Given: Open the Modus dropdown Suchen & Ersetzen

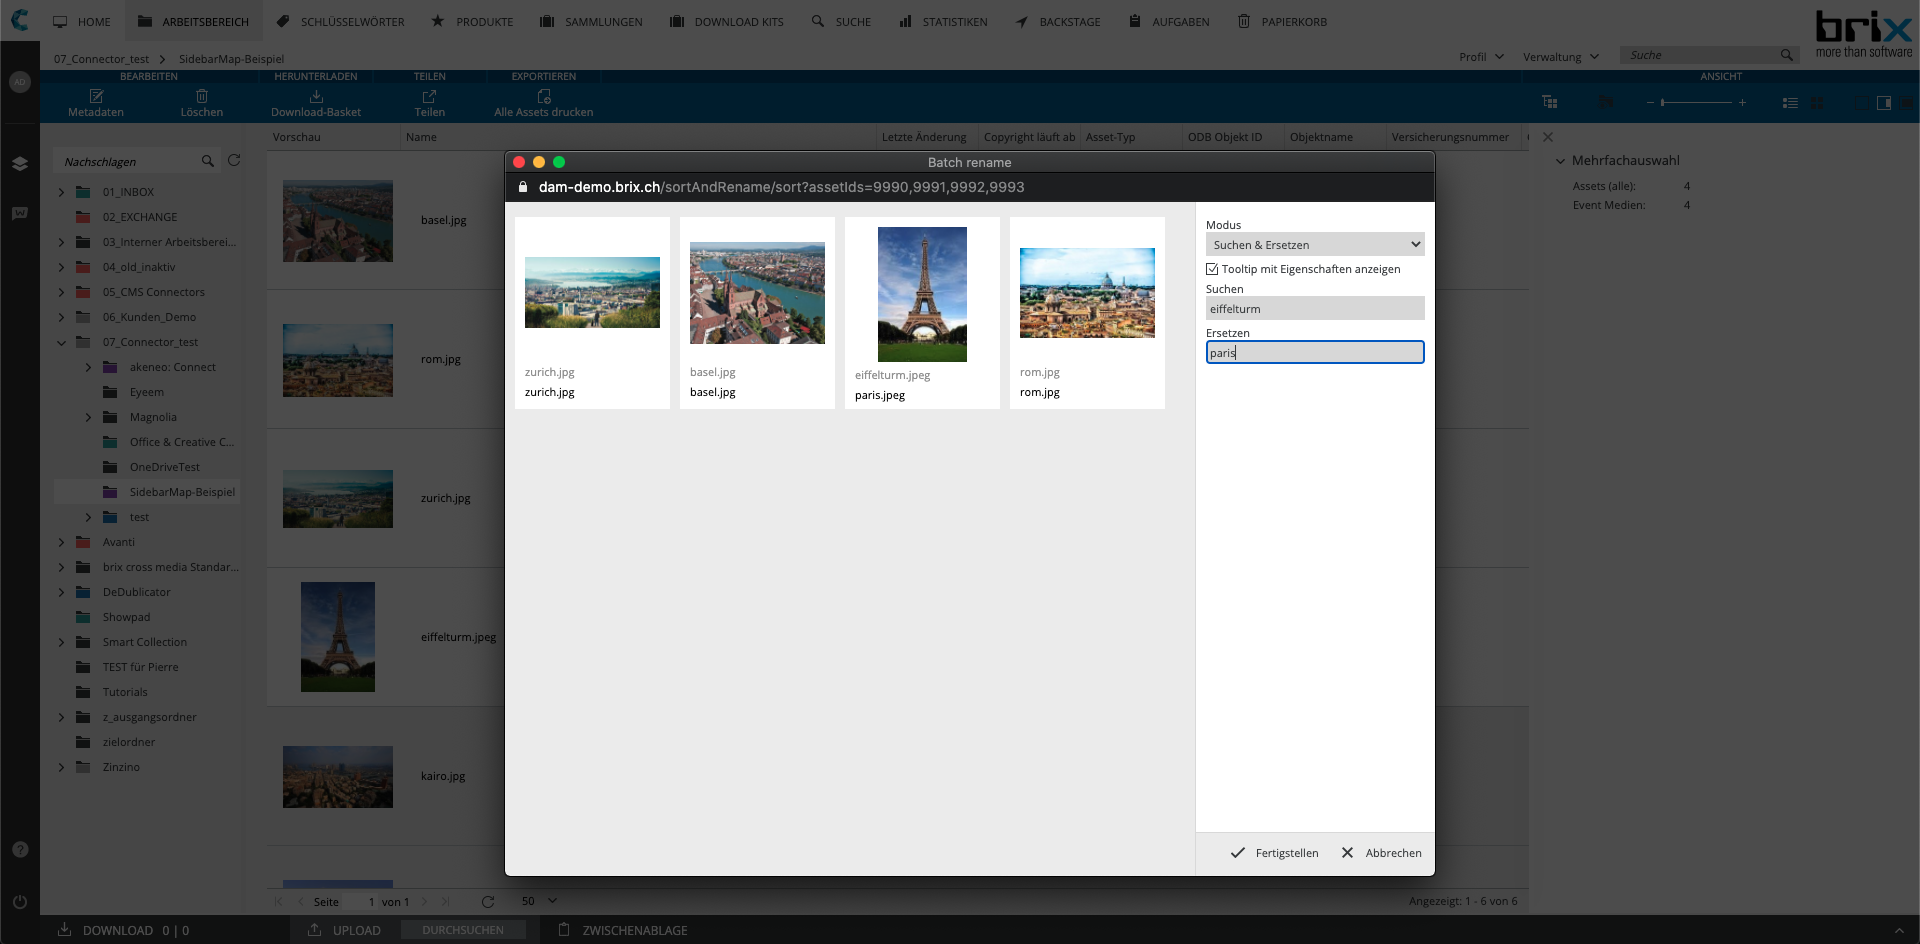Looking at the screenshot, I should [1315, 245].
